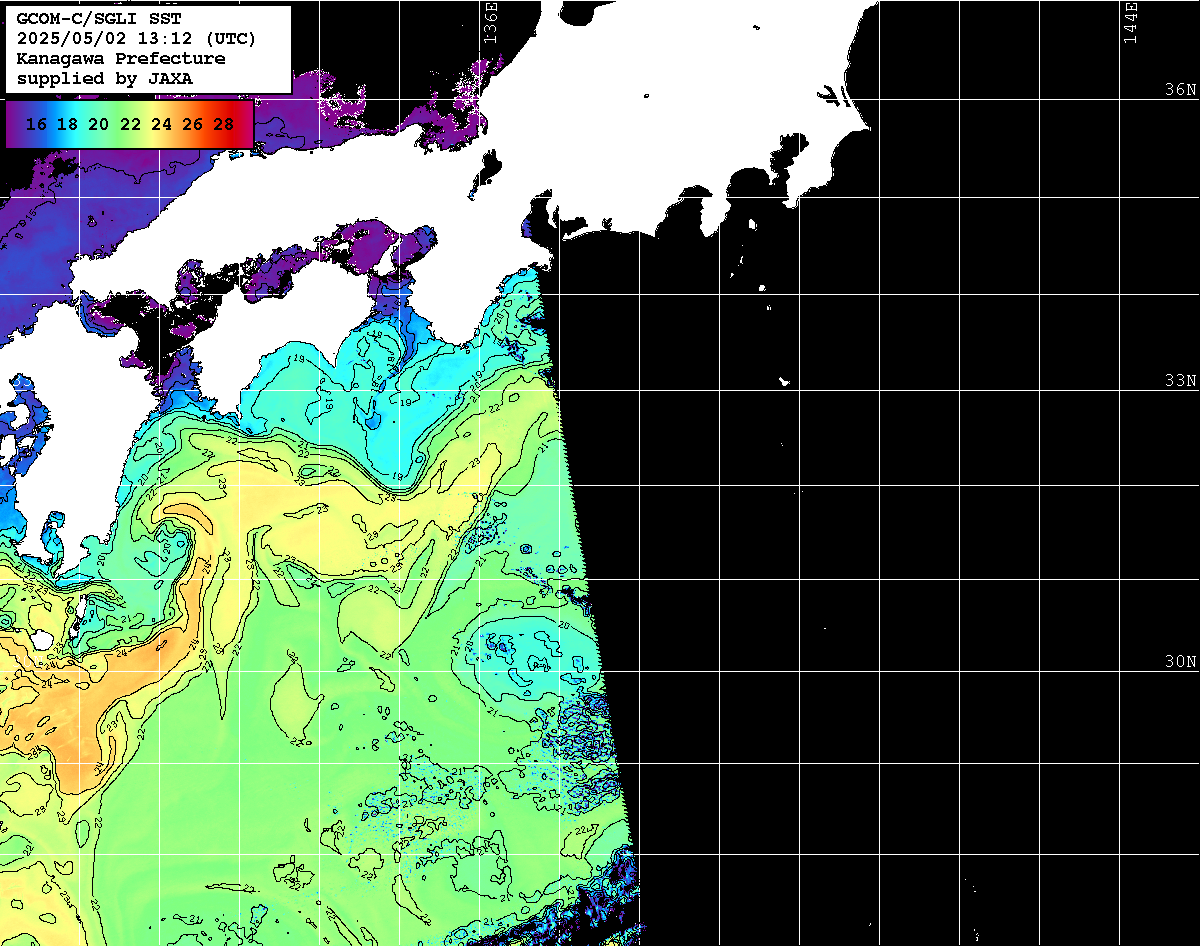Click the "Kanagawa Prefecture" label
The width and height of the screenshot is (1200, 946).
[121, 58]
